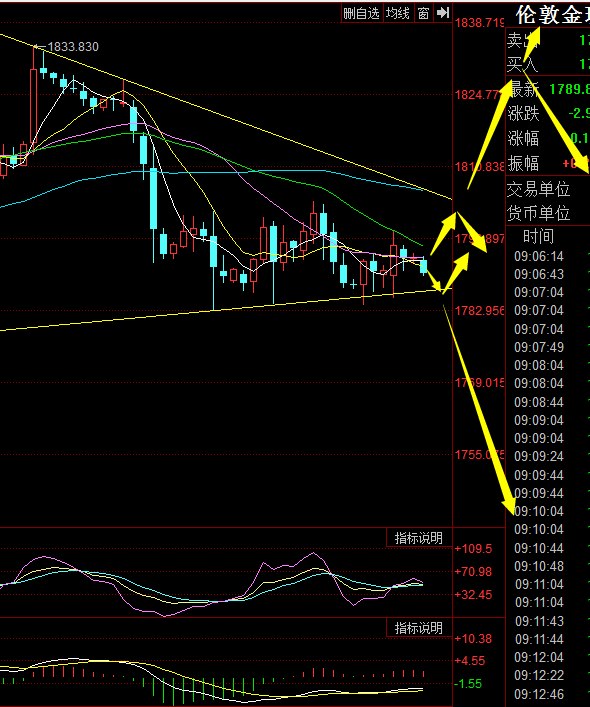Click the +109.5 indicator scale label
This screenshot has width=590, height=707.
point(473,549)
